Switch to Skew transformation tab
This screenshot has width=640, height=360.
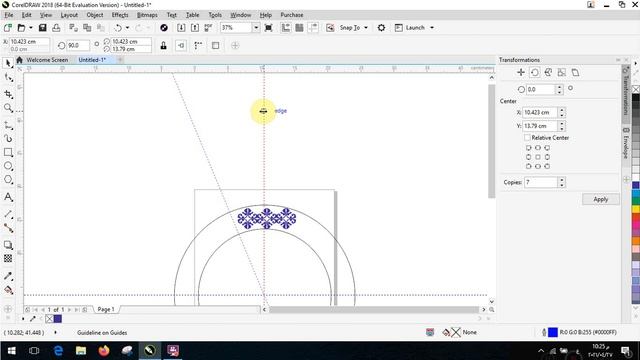[x=575, y=73]
